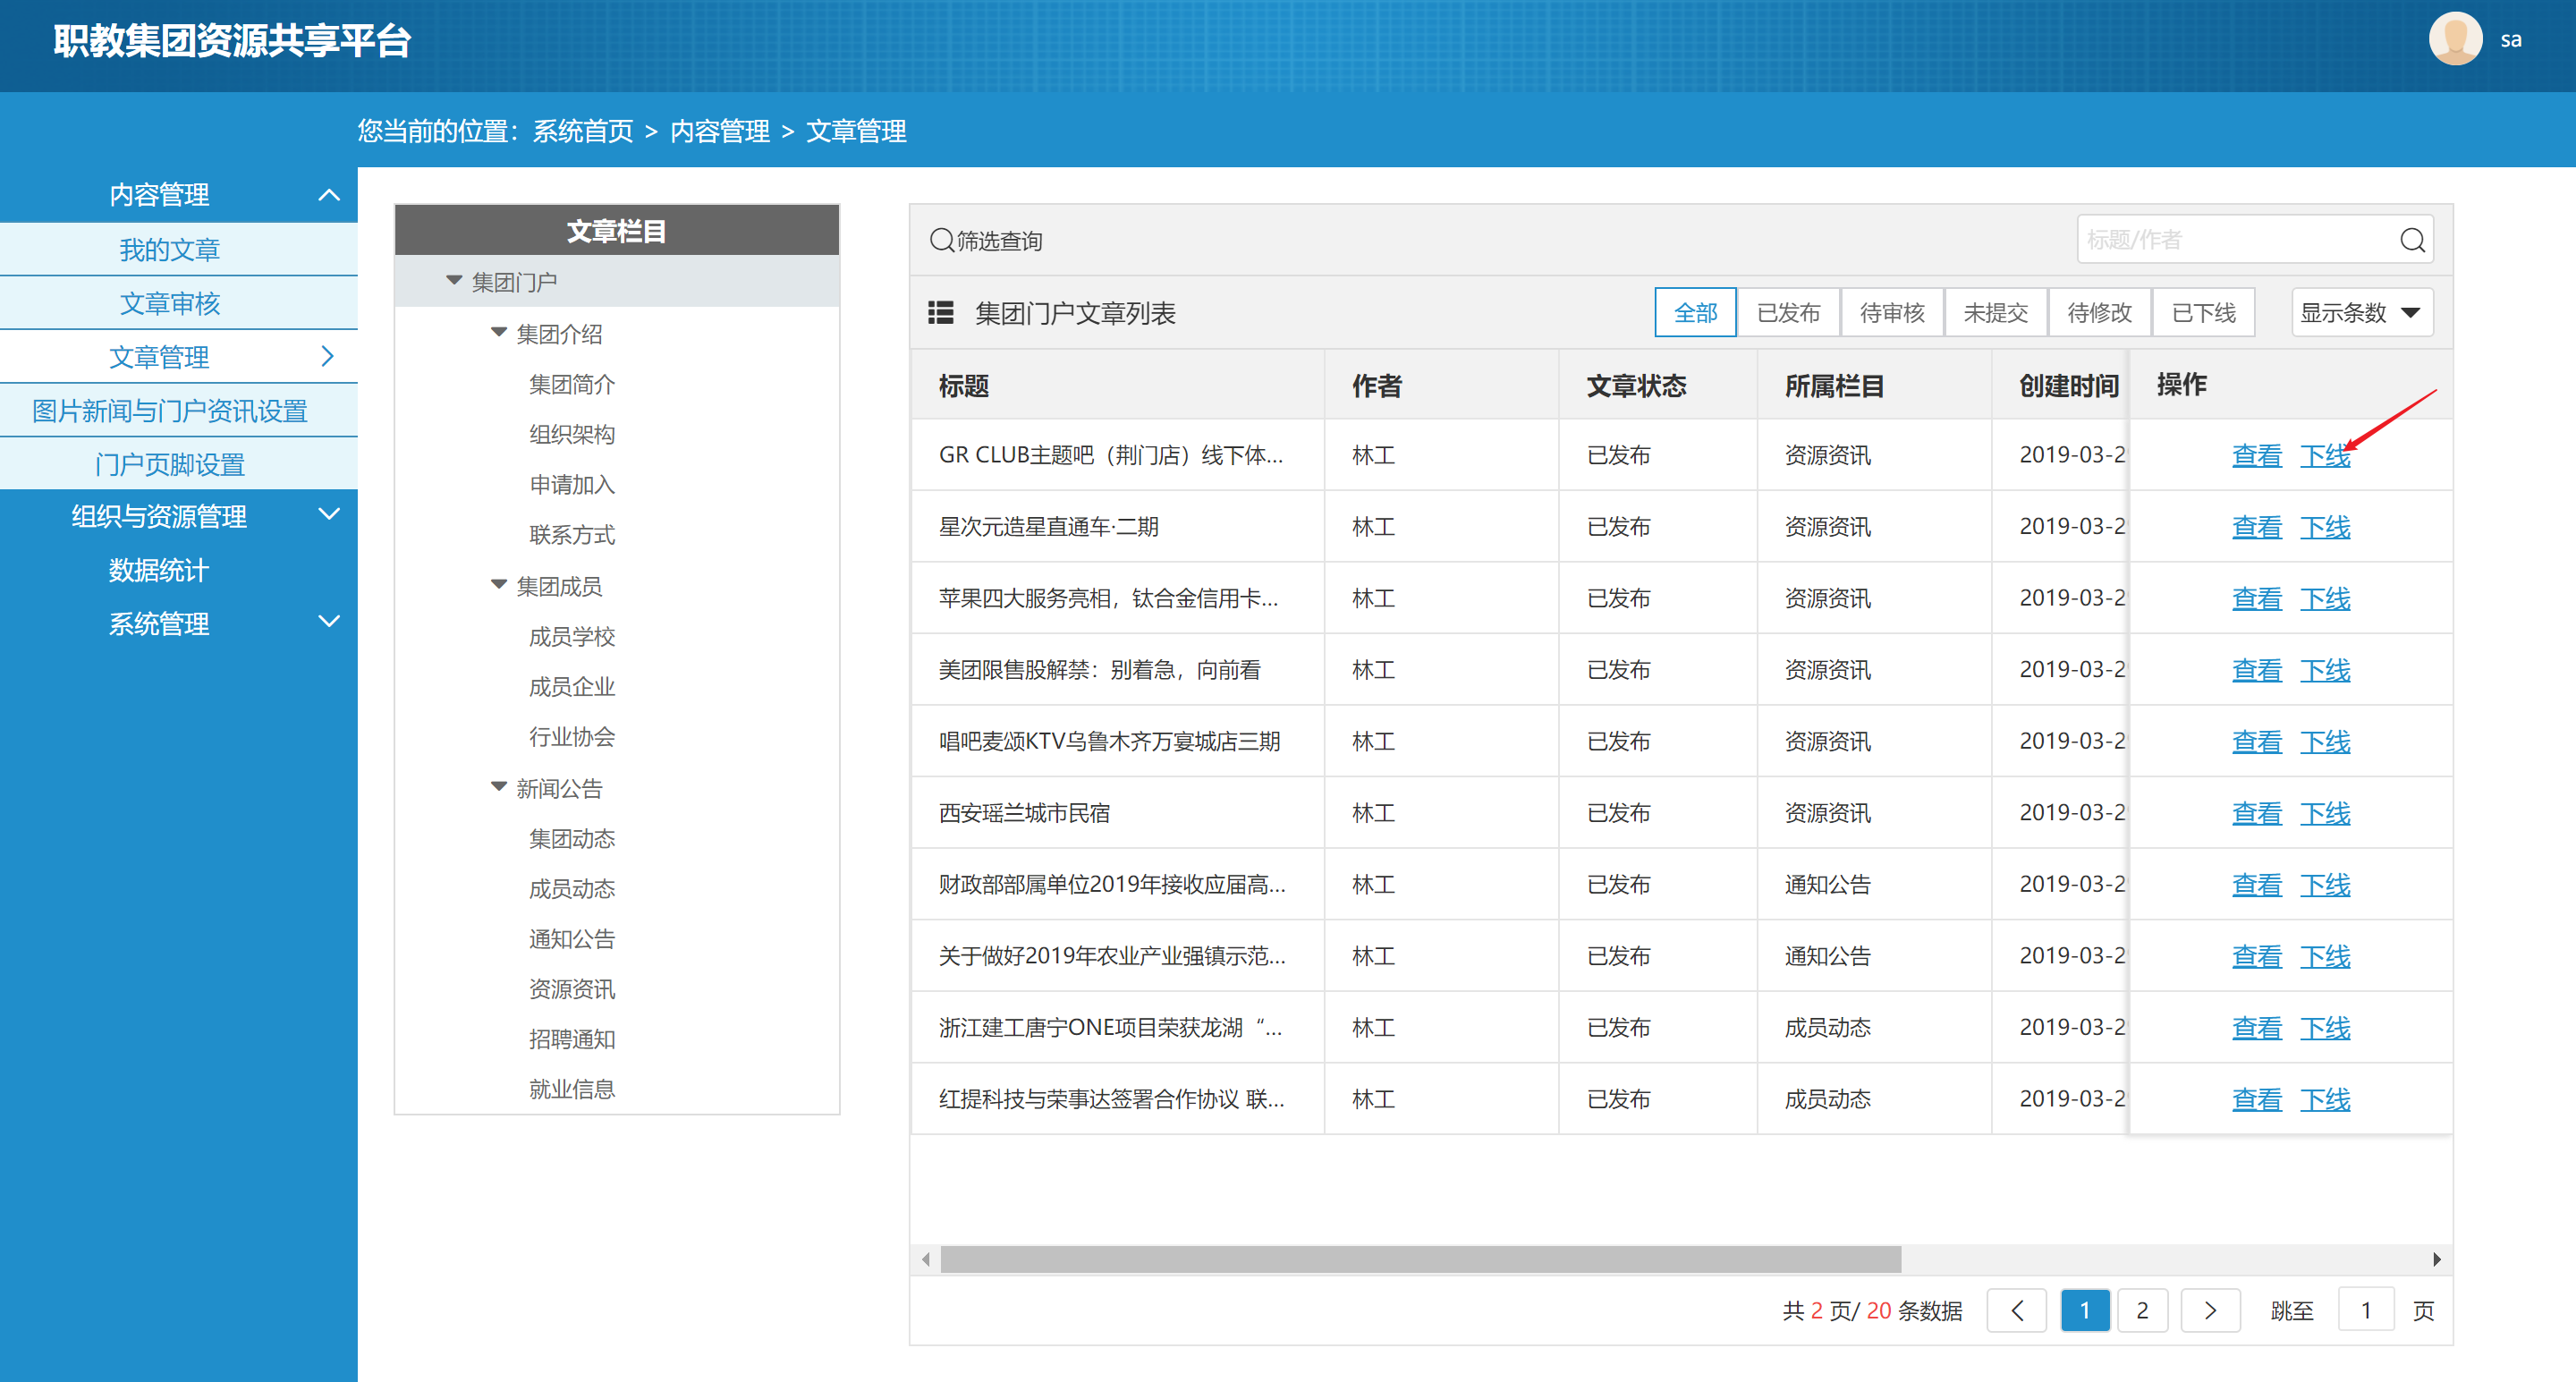Screen dimensions: 2576x1382
Task: Click the 筛选查询 filter search icon
Action: pyautogui.click(x=941, y=240)
